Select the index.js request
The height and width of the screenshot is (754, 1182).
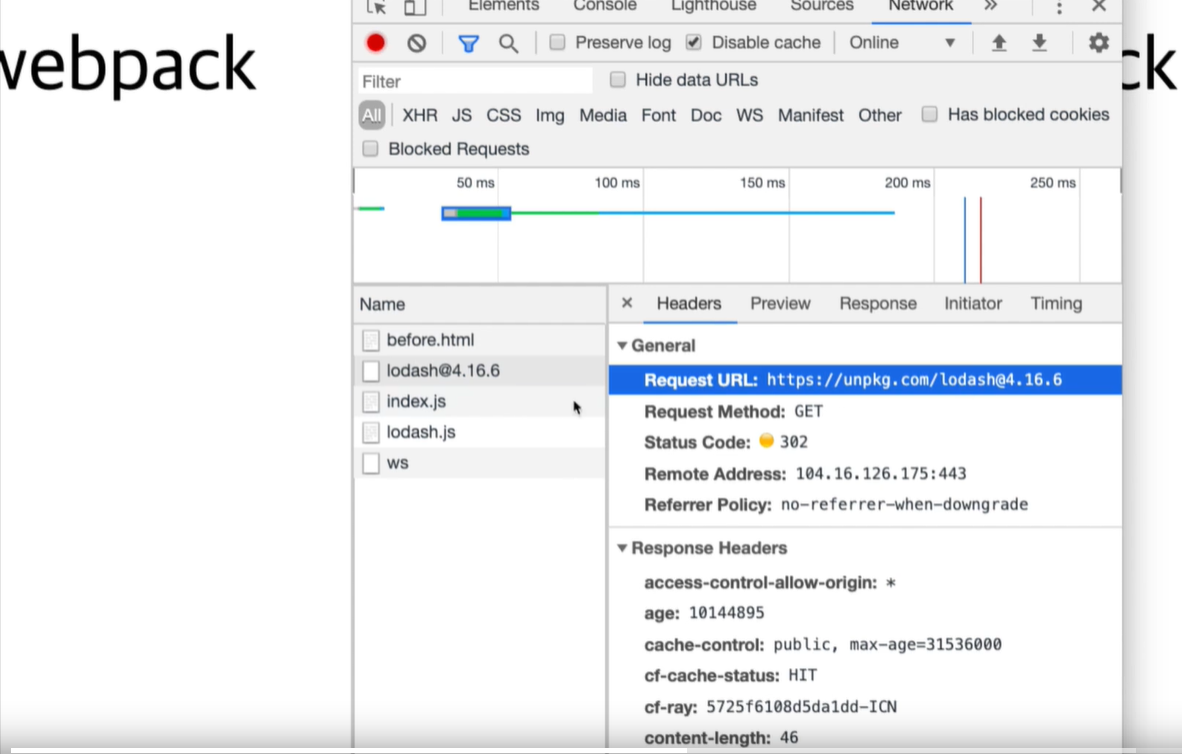tap(416, 401)
